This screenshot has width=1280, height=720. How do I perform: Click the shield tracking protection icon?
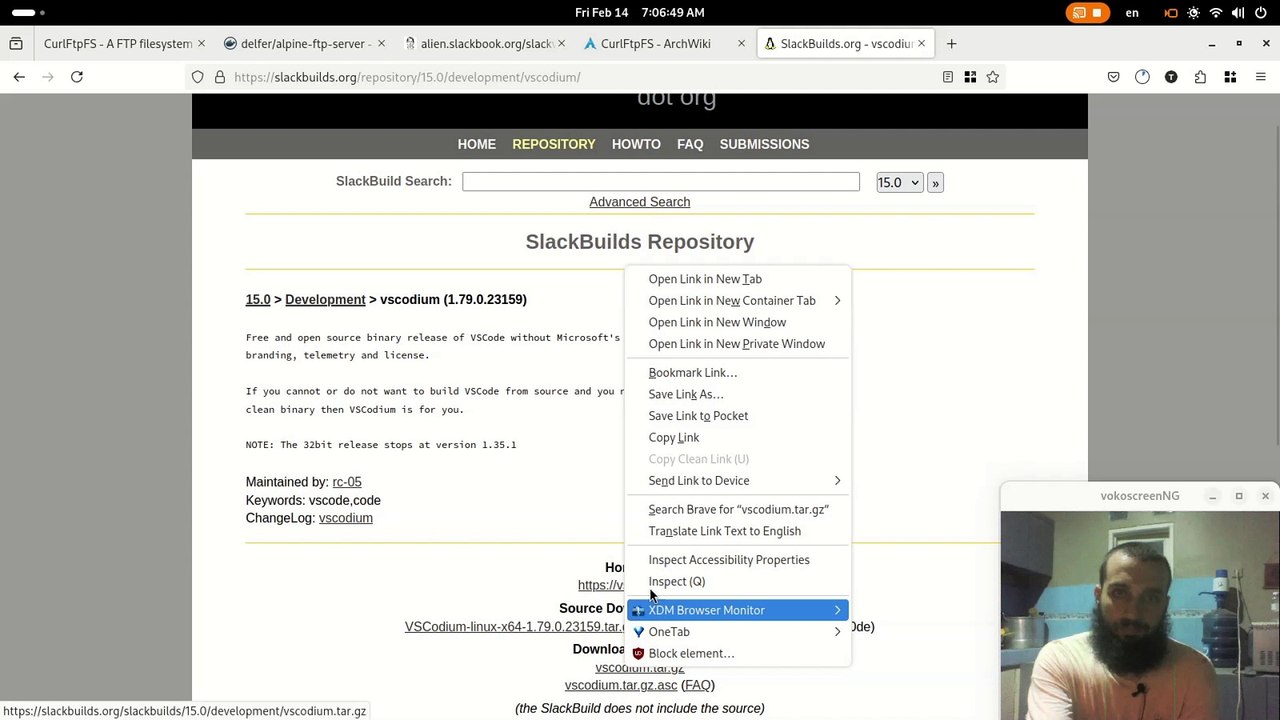(198, 77)
